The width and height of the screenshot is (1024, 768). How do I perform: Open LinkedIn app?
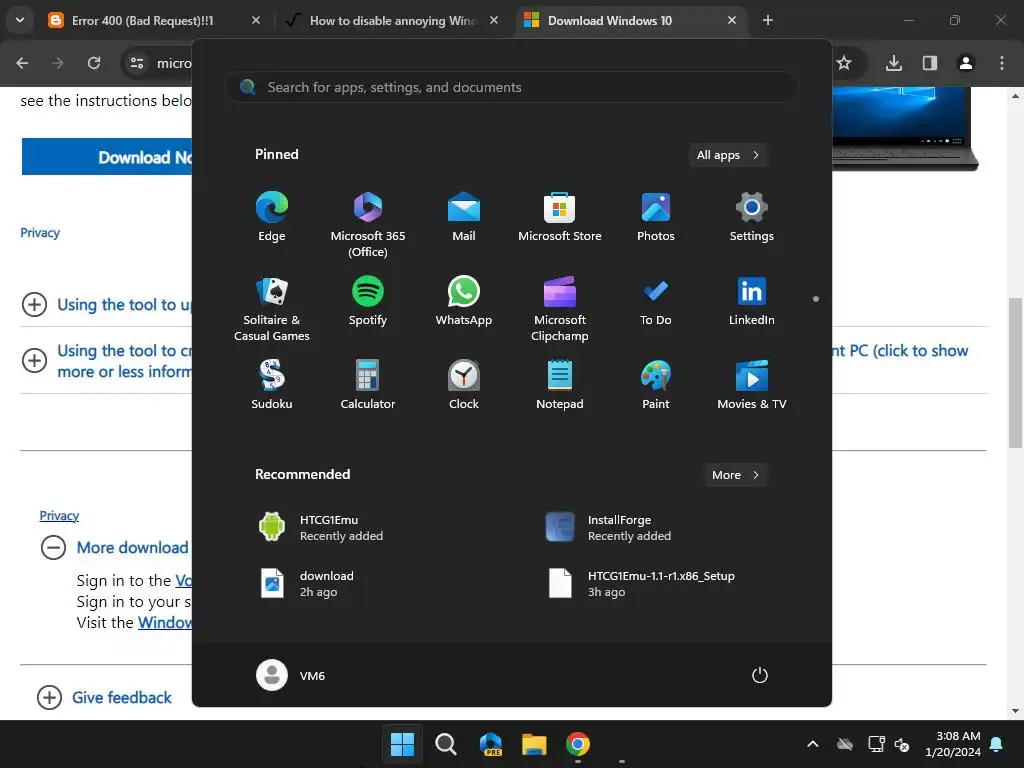[752, 301]
